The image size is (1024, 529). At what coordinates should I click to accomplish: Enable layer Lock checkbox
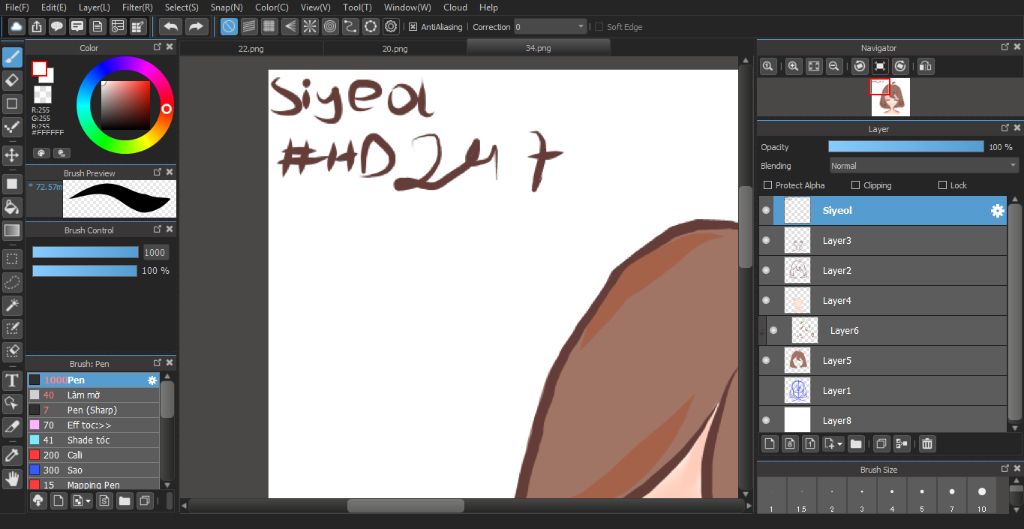coord(942,185)
